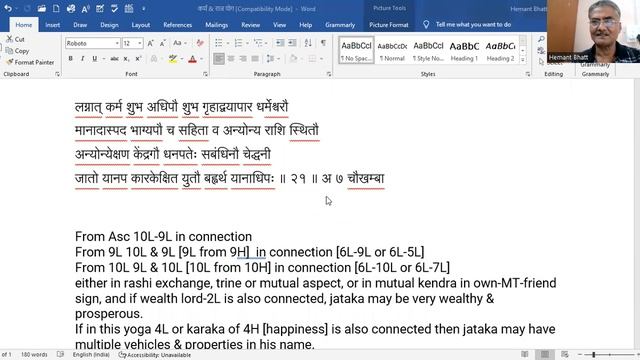Align text left
This screenshot has width=640, height=360.
[x=219, y=59]
